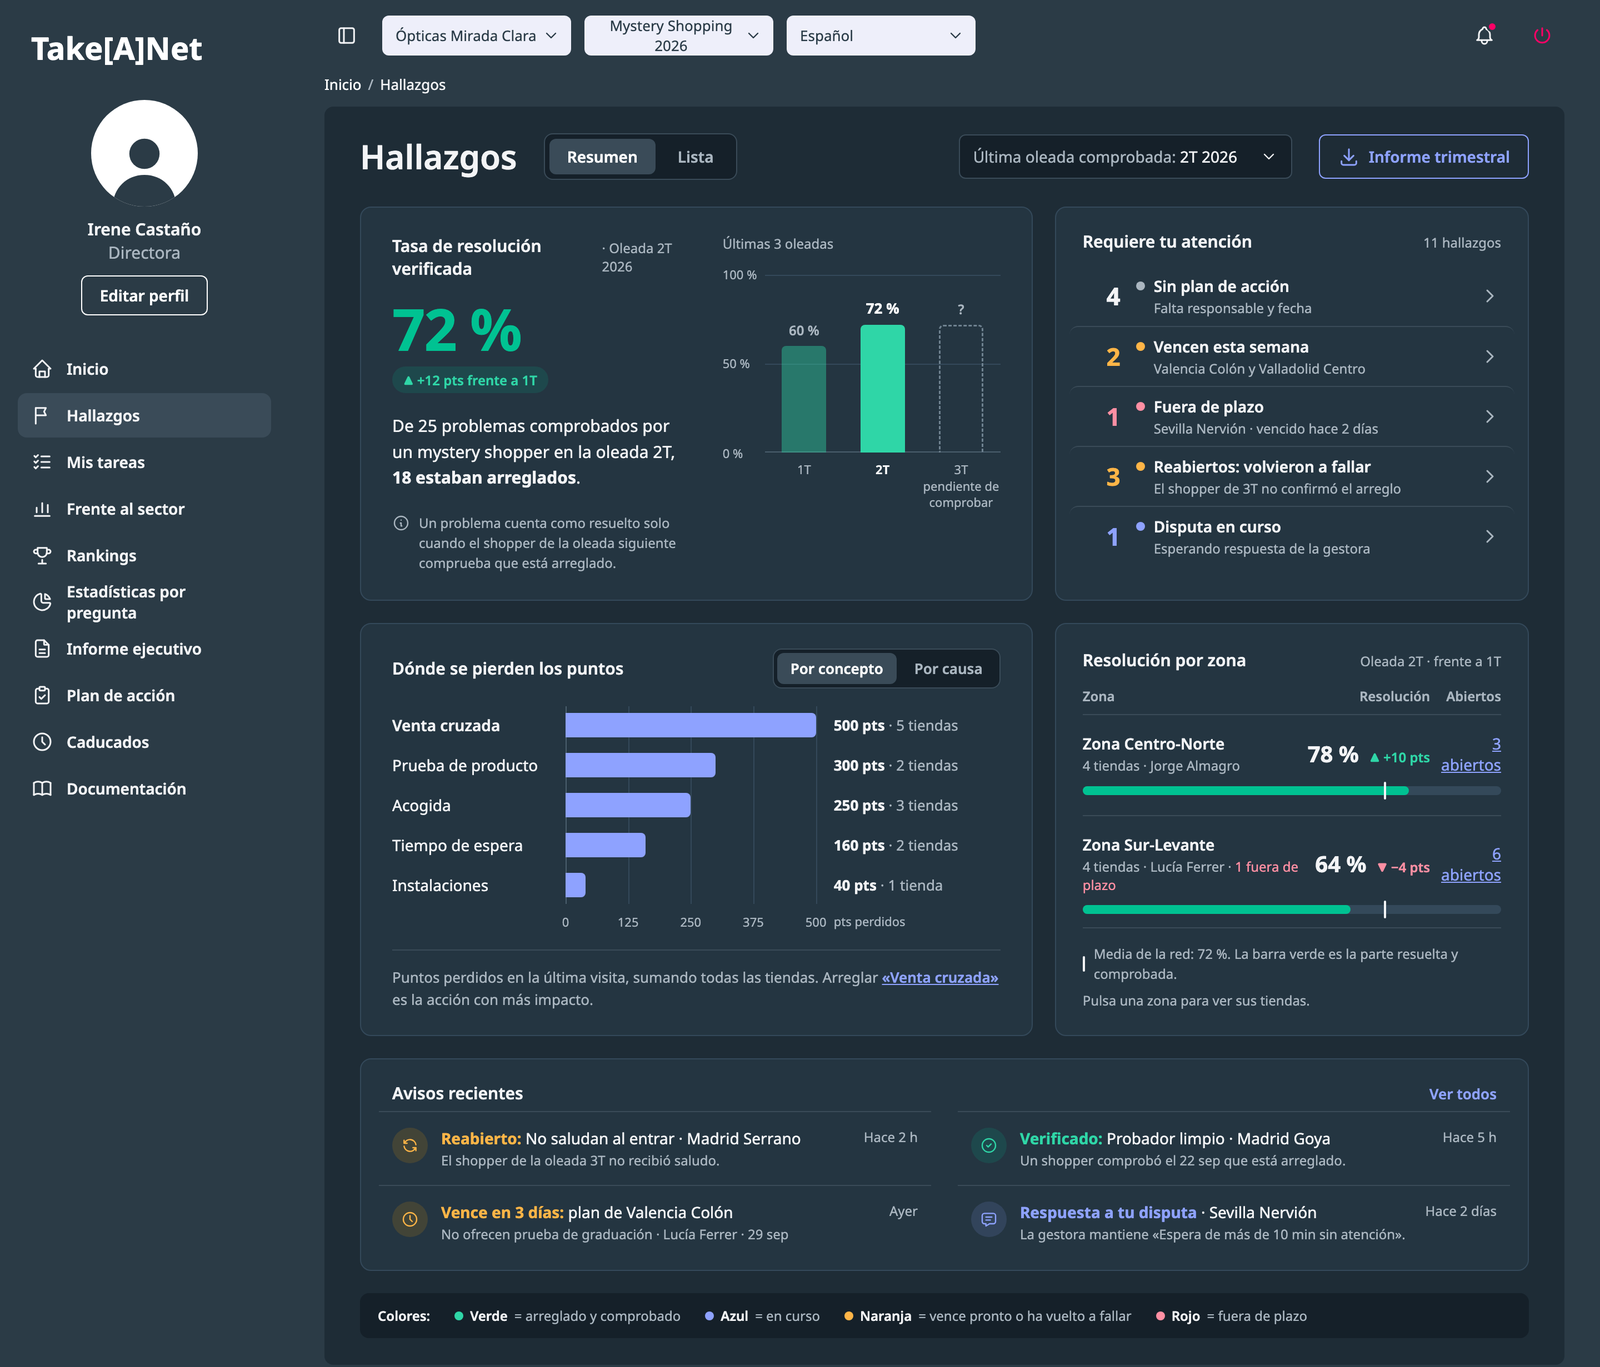Click the Inicio home icon in sidebar
Screen dimensions: 1600x1367
42,369
